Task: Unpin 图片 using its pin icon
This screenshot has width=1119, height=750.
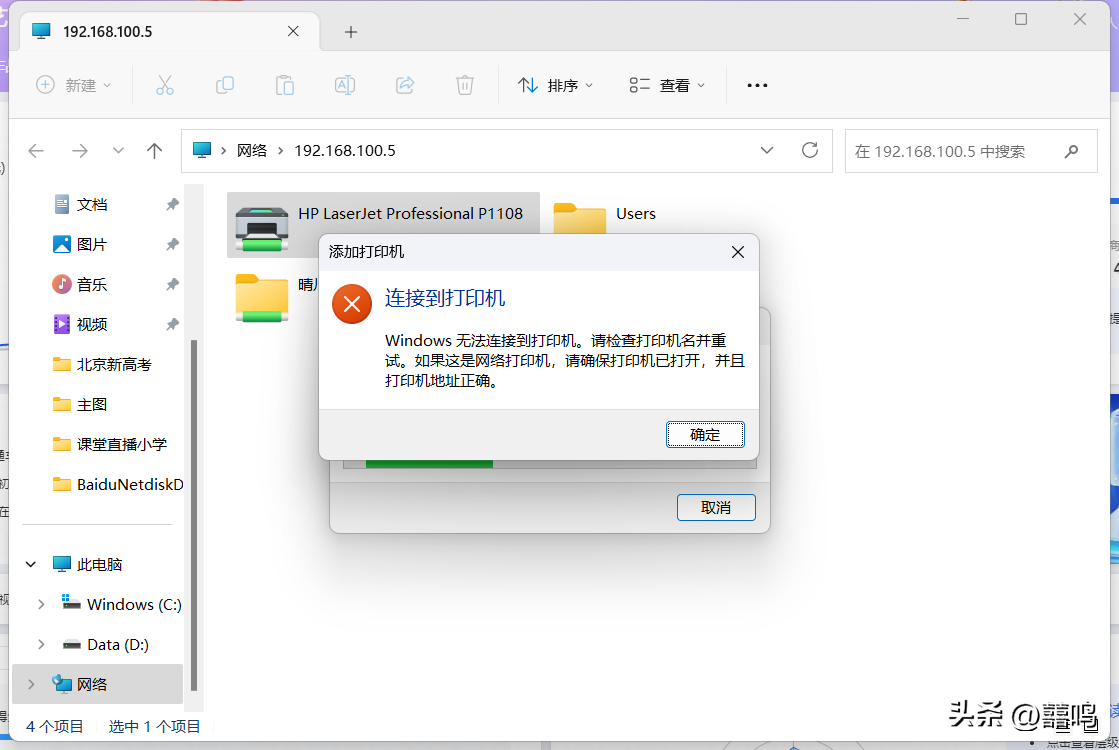Action: tap(172, 245)
